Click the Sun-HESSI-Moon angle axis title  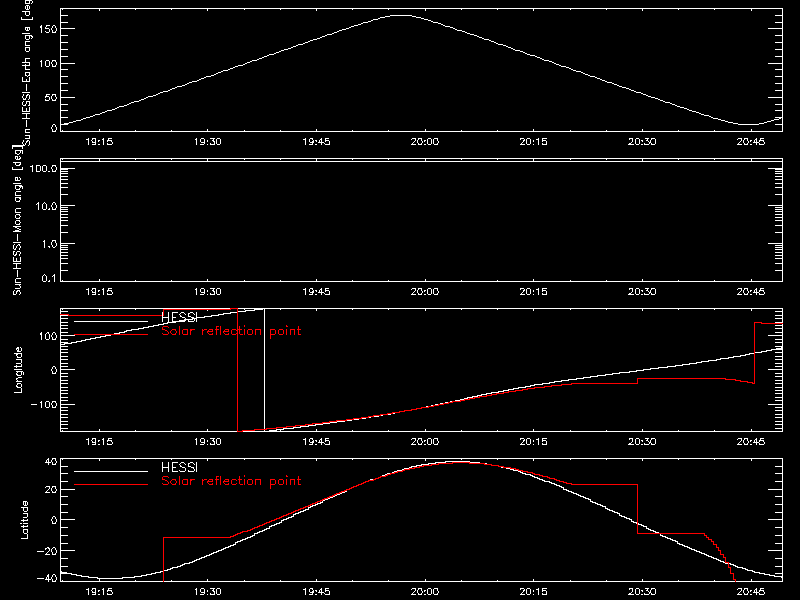click(17, 220)
